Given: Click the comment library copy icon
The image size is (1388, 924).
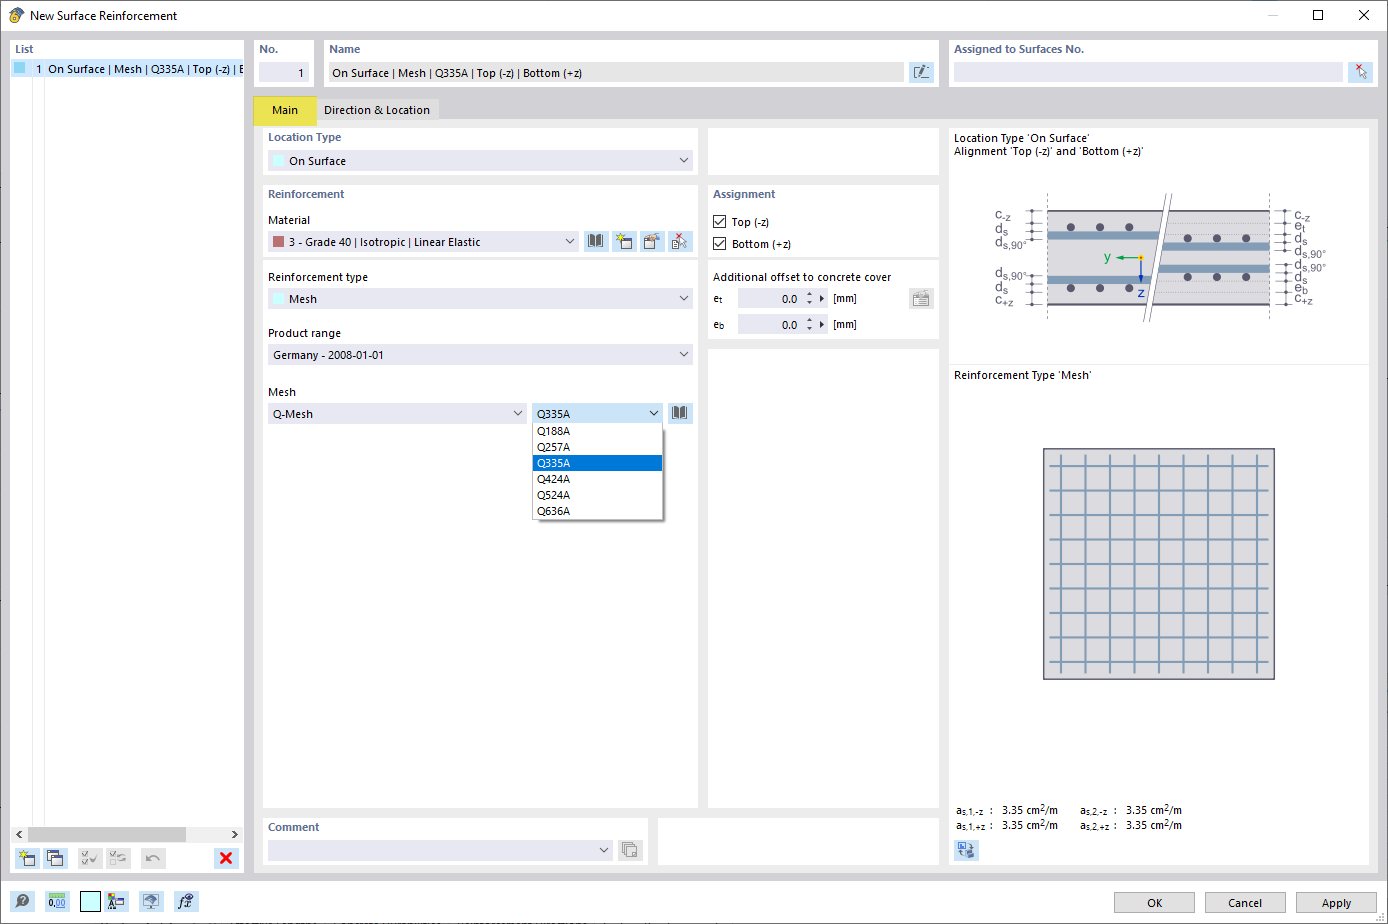Looking at the screenshot, I should click(x=630, y=850).
